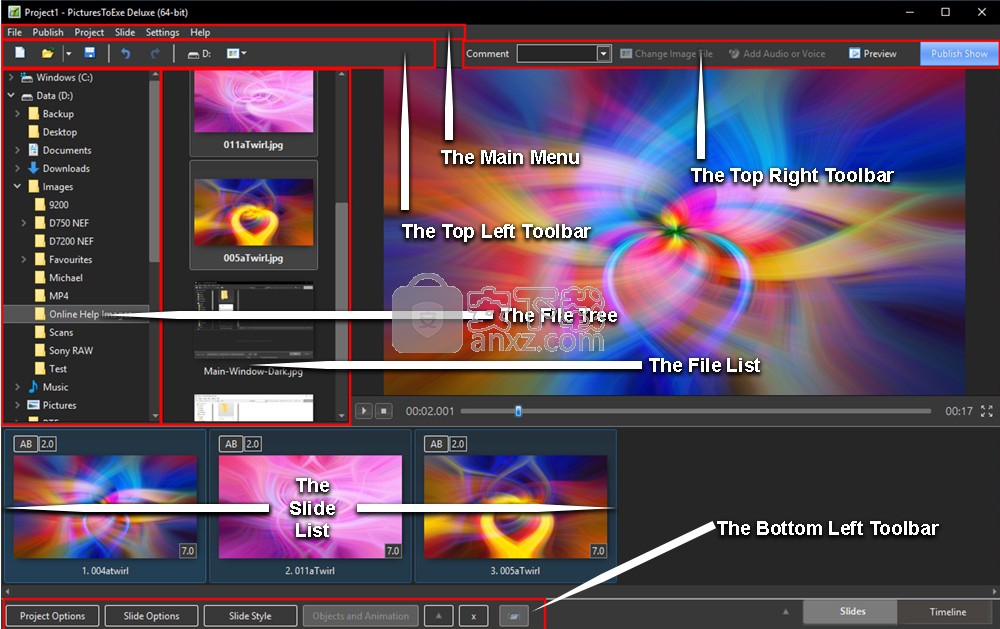Select slide 1. 004atwirl
Image resolution: width=1000 pixels, height=629 pixels.
coord(105,507)
